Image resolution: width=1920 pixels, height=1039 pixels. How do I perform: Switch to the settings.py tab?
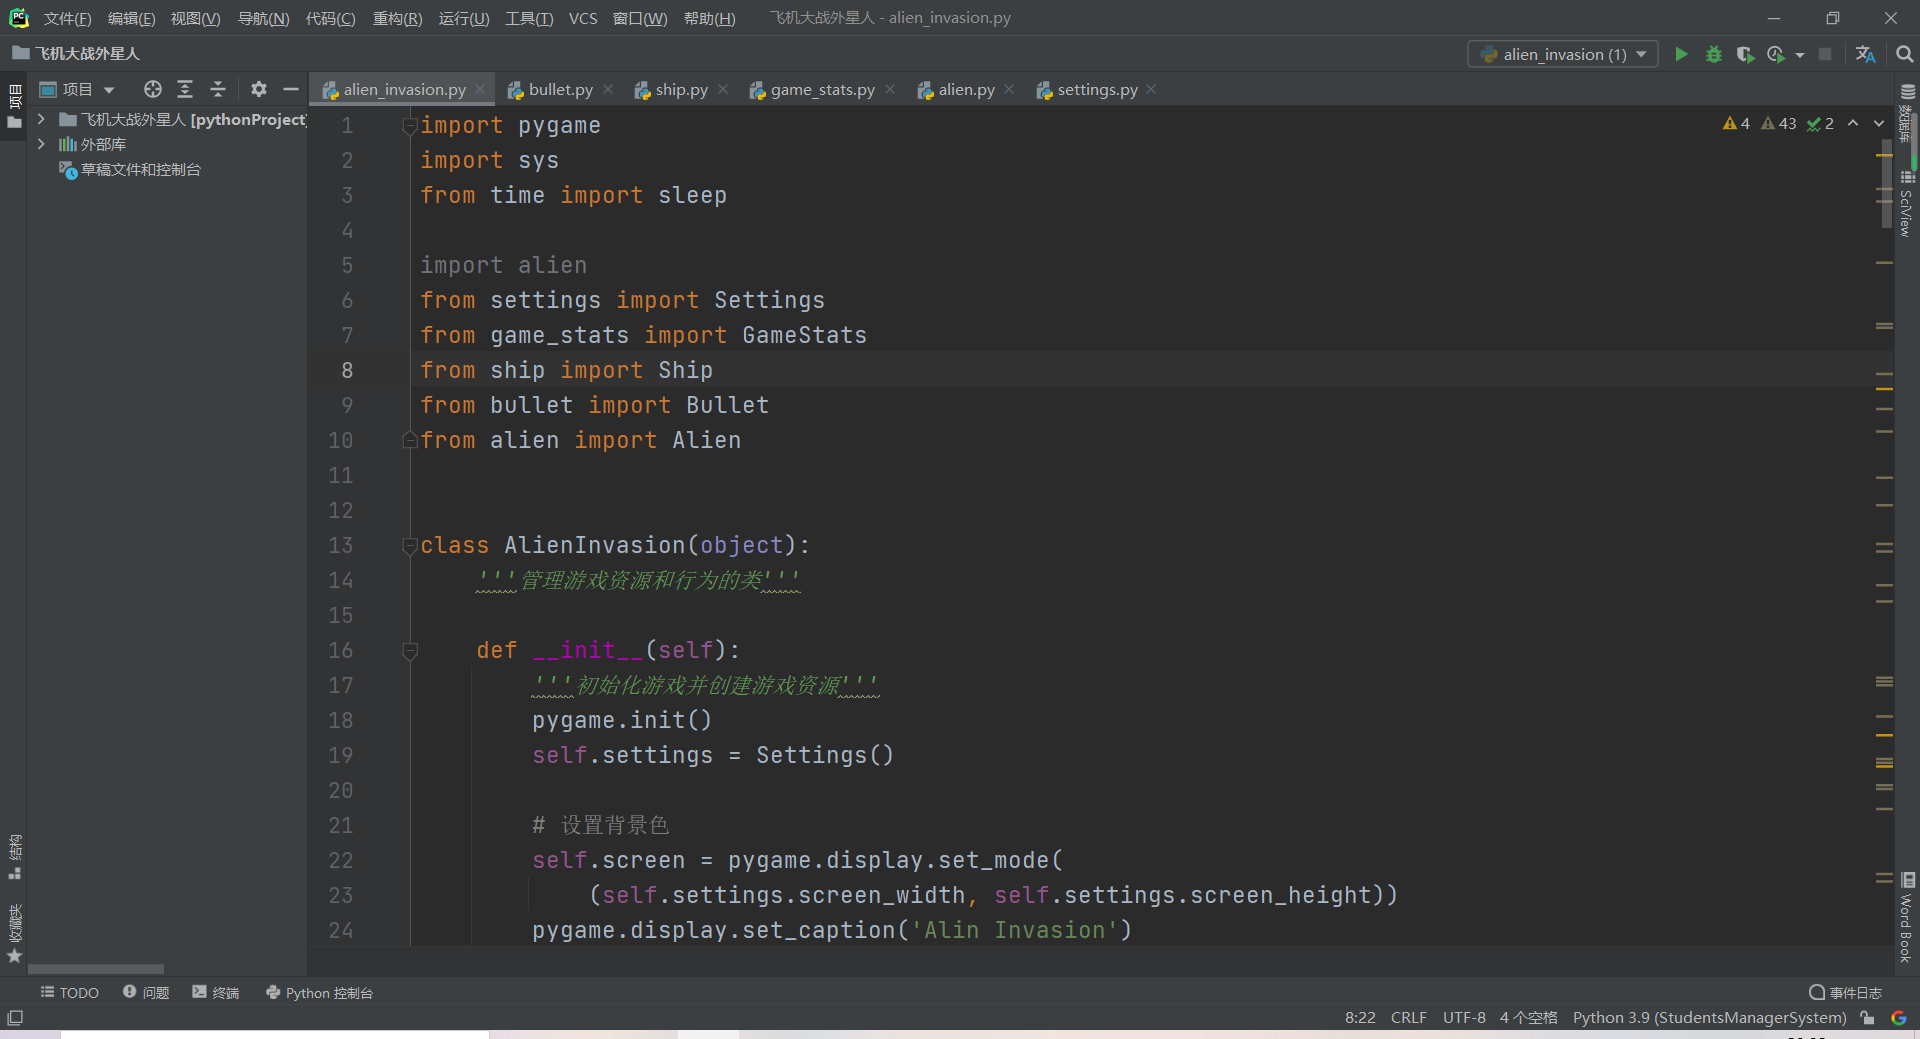coord(1097,89)
